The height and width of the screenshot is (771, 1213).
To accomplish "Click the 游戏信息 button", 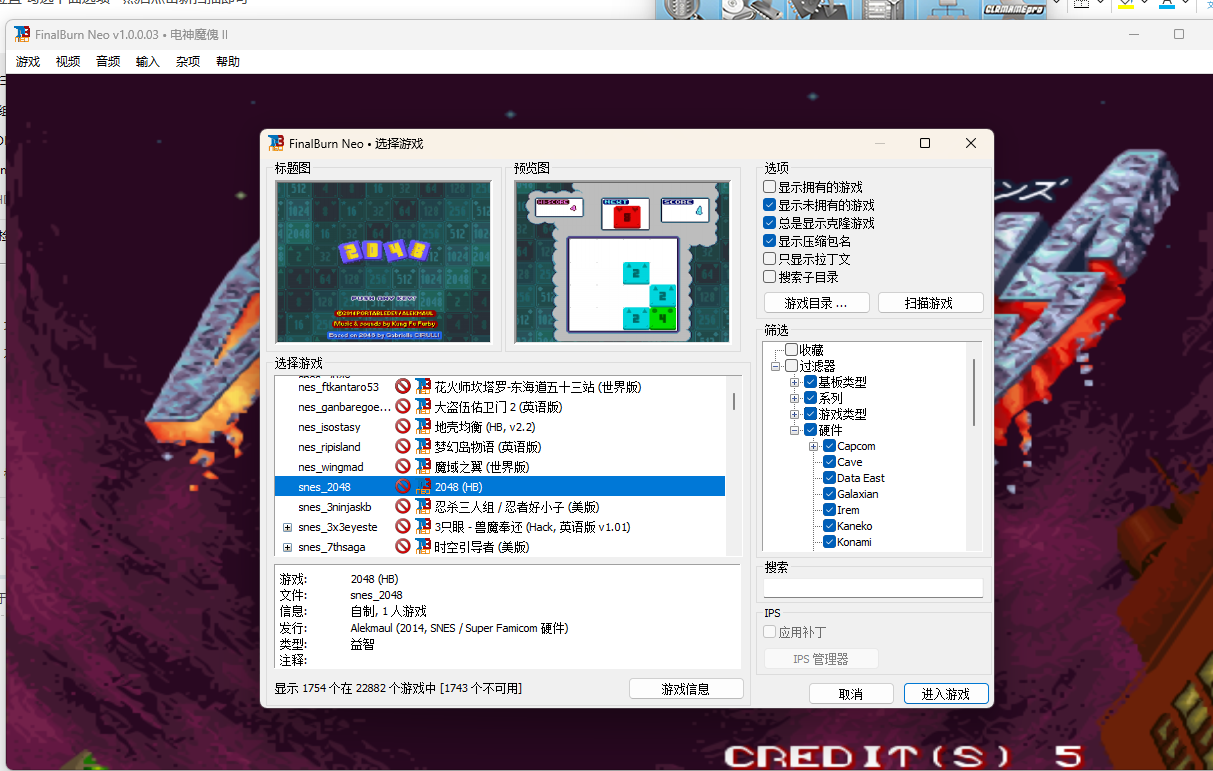I will [686, 688].
